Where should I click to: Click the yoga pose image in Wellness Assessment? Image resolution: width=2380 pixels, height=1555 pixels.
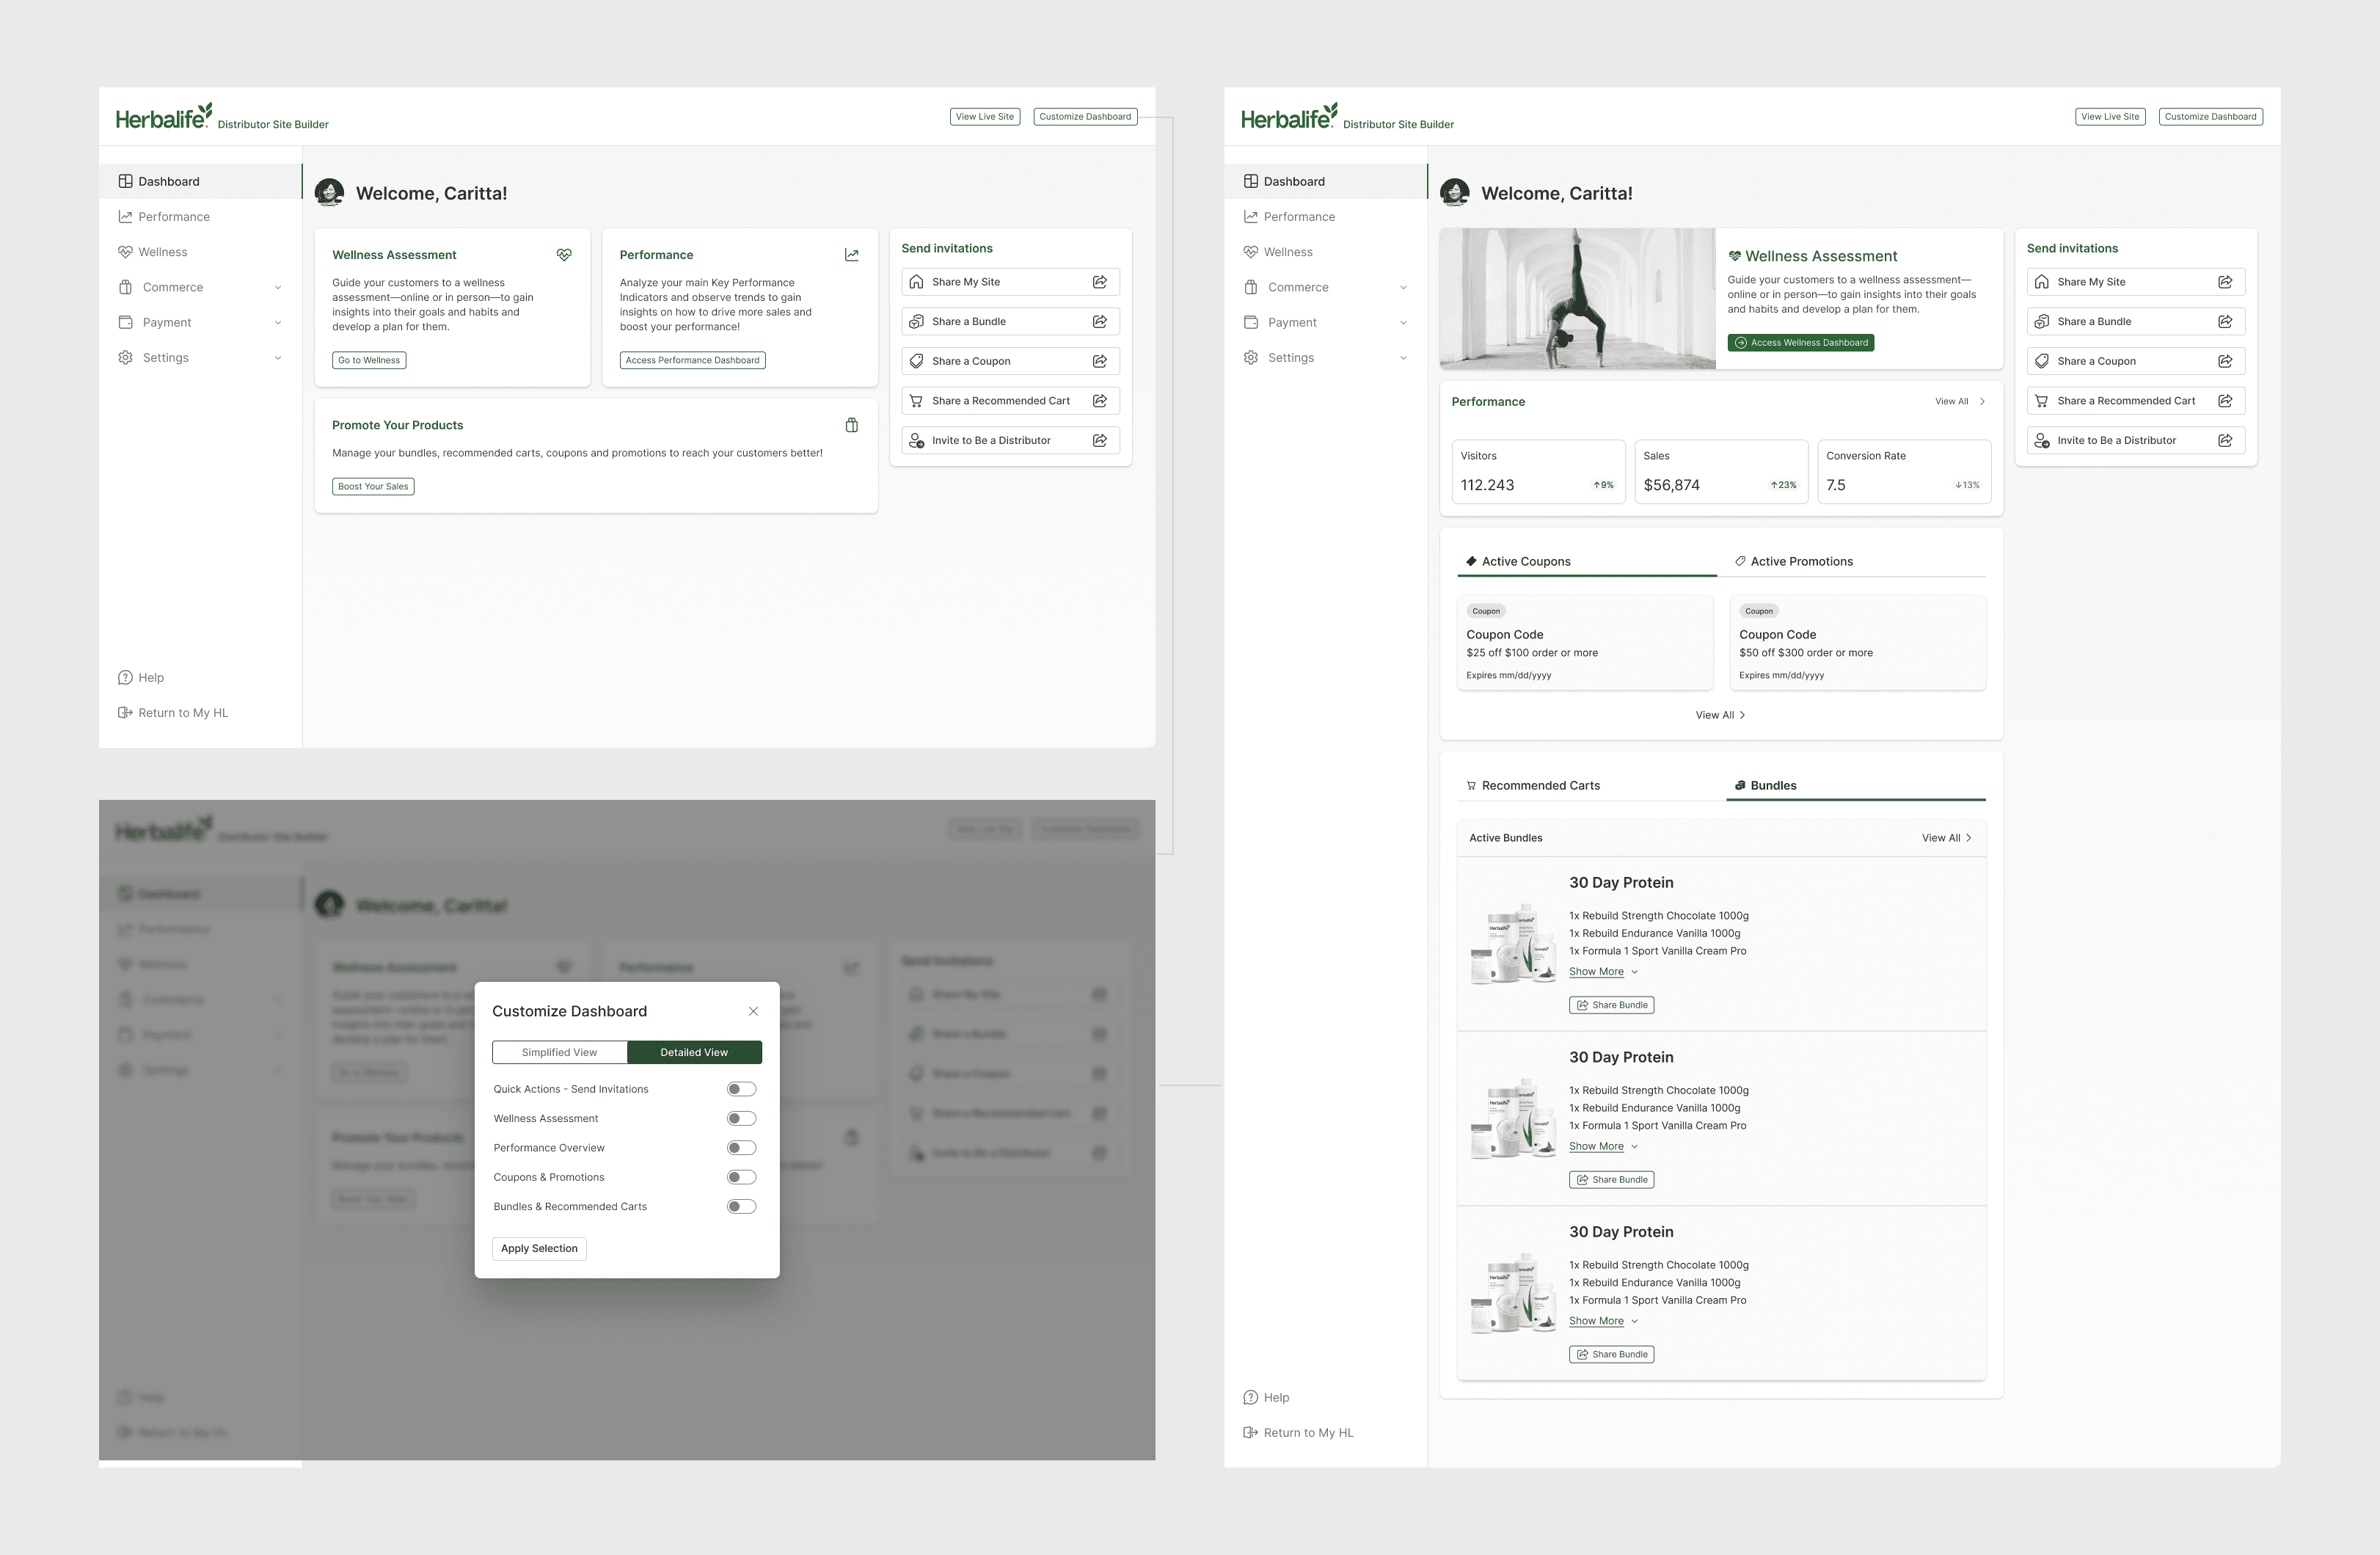(1578, 299)
